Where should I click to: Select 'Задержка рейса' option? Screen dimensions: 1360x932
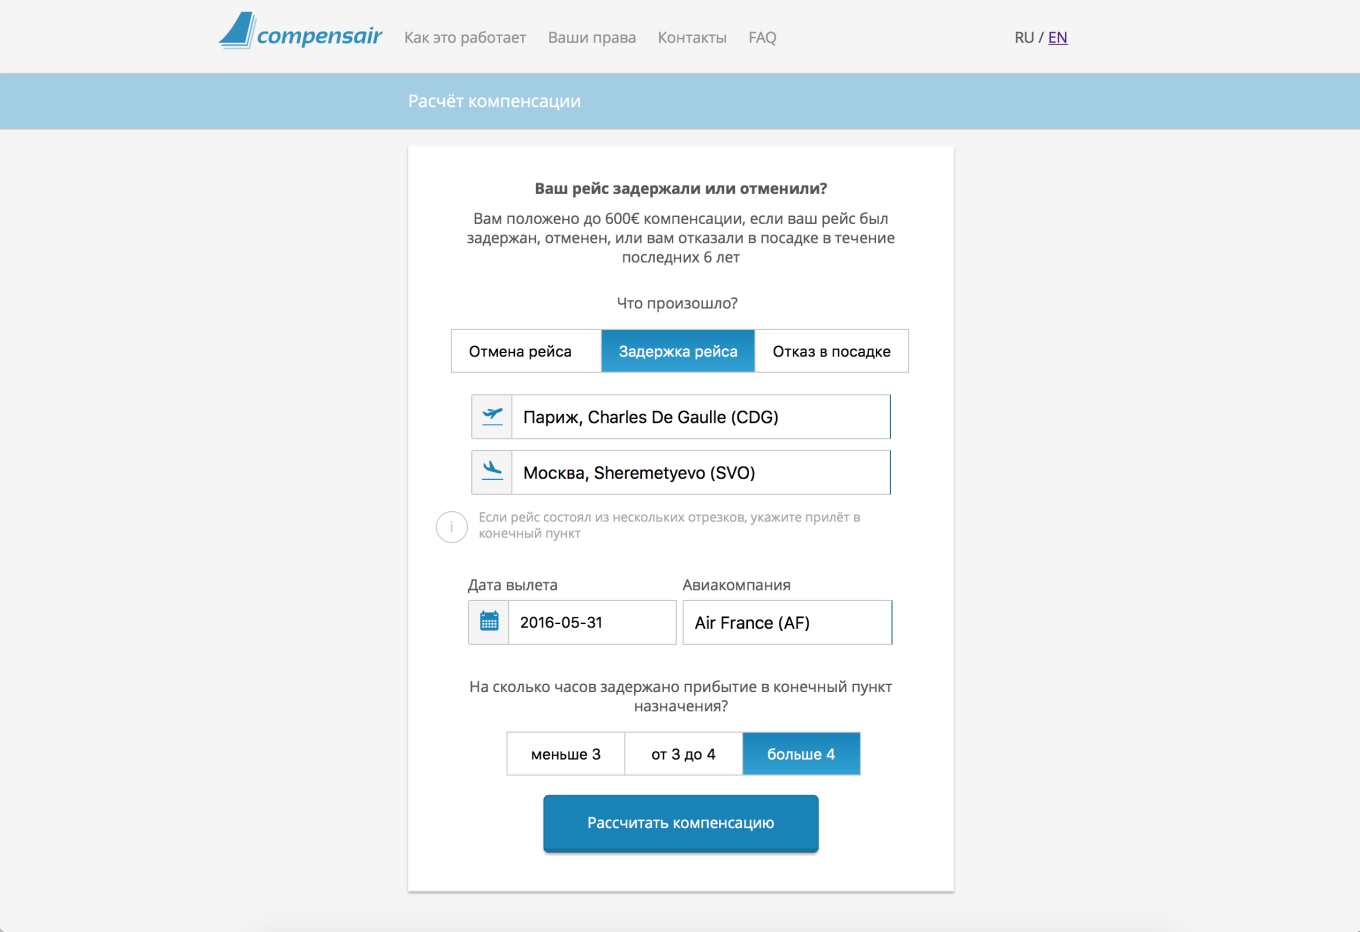click(678, 351)
